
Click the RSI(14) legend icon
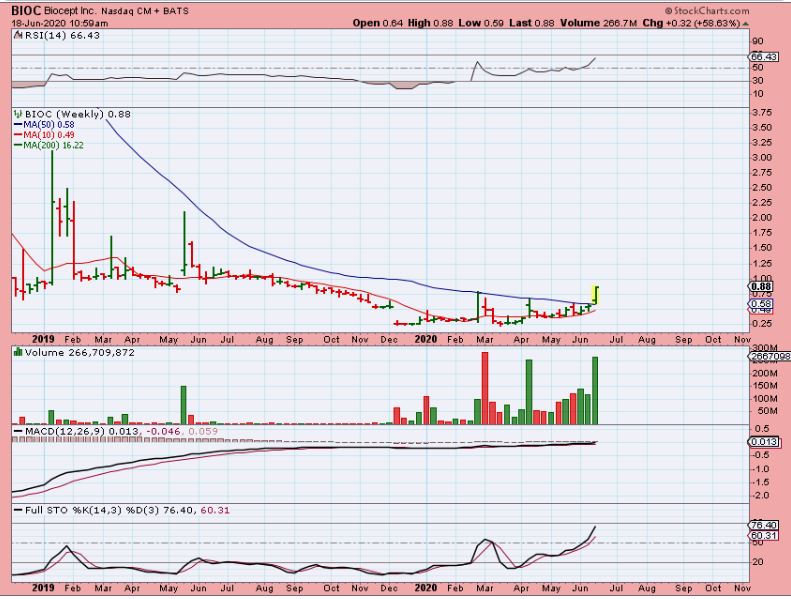18,35
